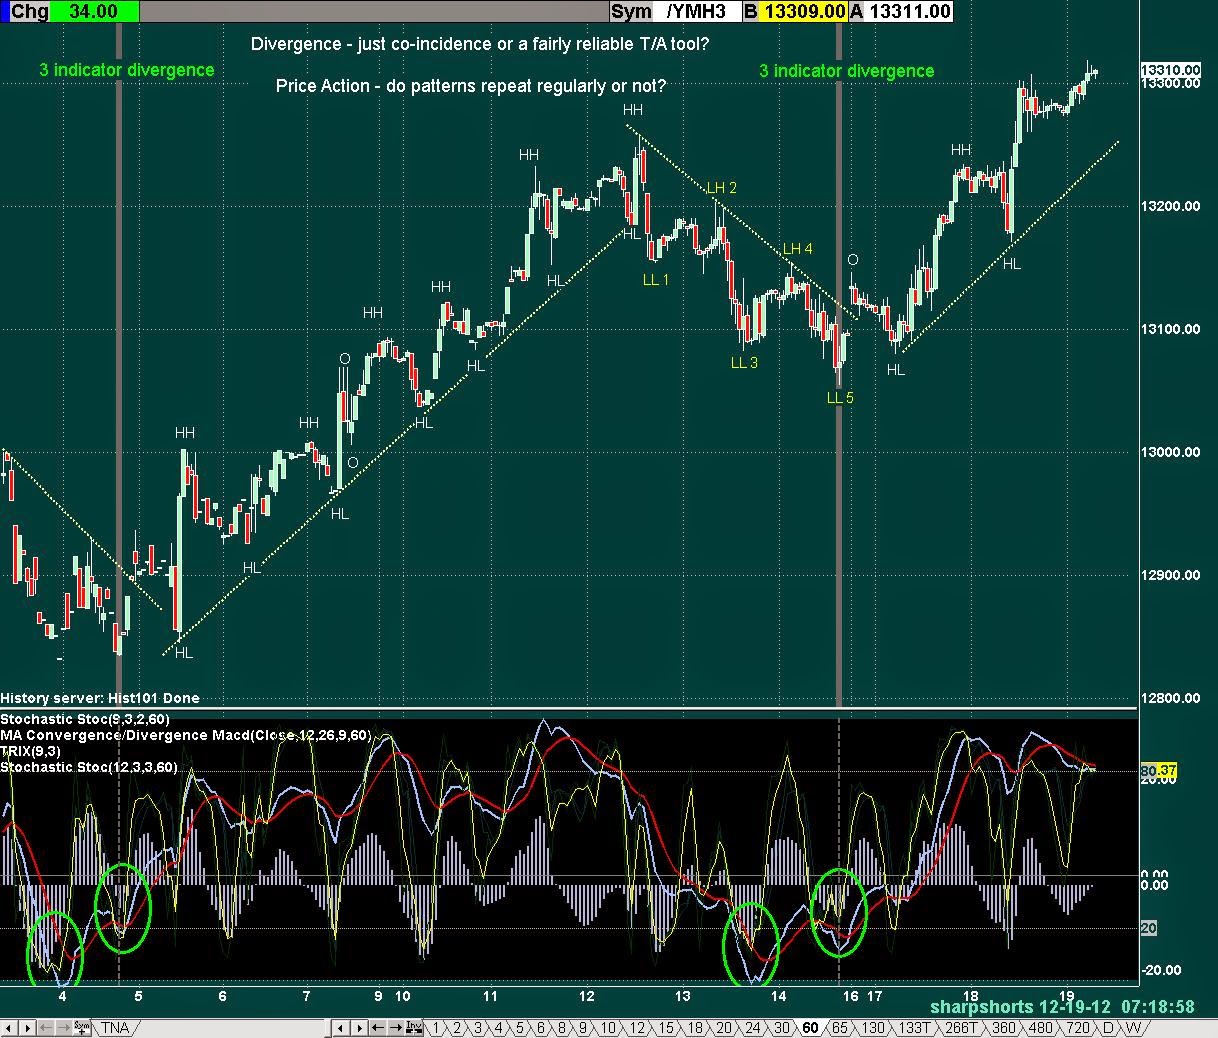The height and width of the screenshot is (1038, 1218).
Task: Switch to the 9 minute interval tab
Action: (x=582, y=1028)
